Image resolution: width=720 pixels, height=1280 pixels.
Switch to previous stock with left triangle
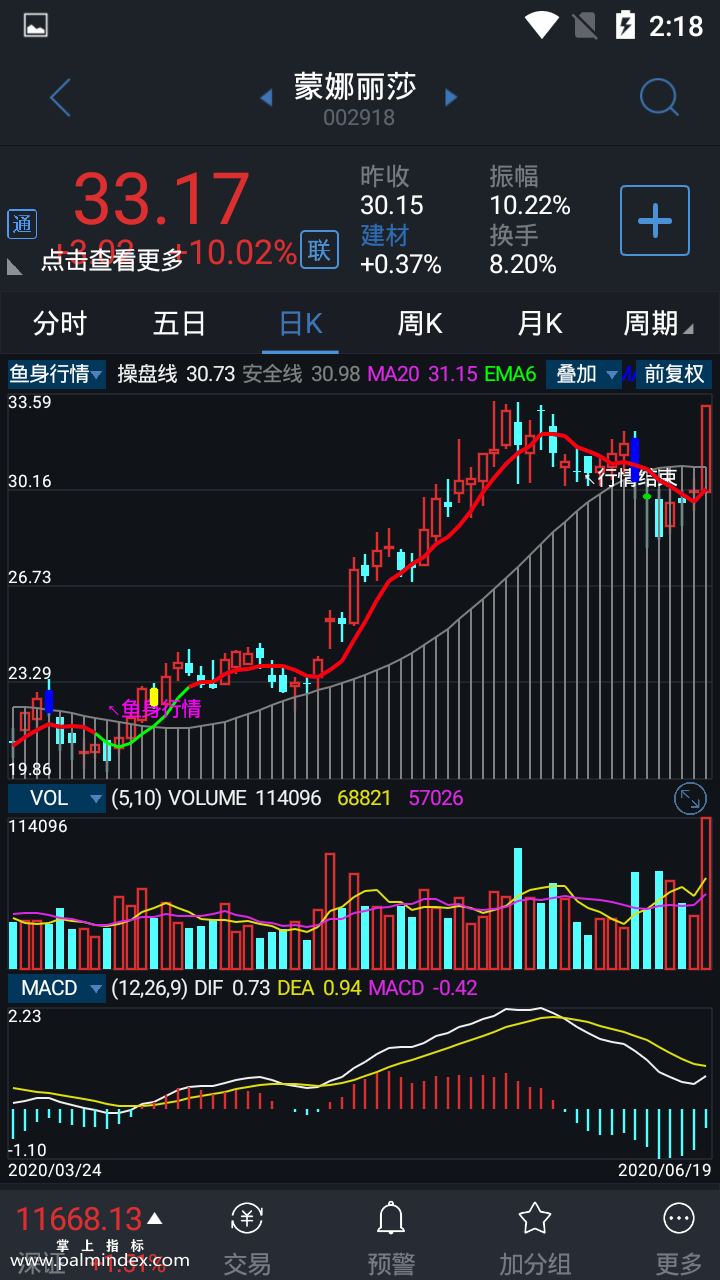266,97
